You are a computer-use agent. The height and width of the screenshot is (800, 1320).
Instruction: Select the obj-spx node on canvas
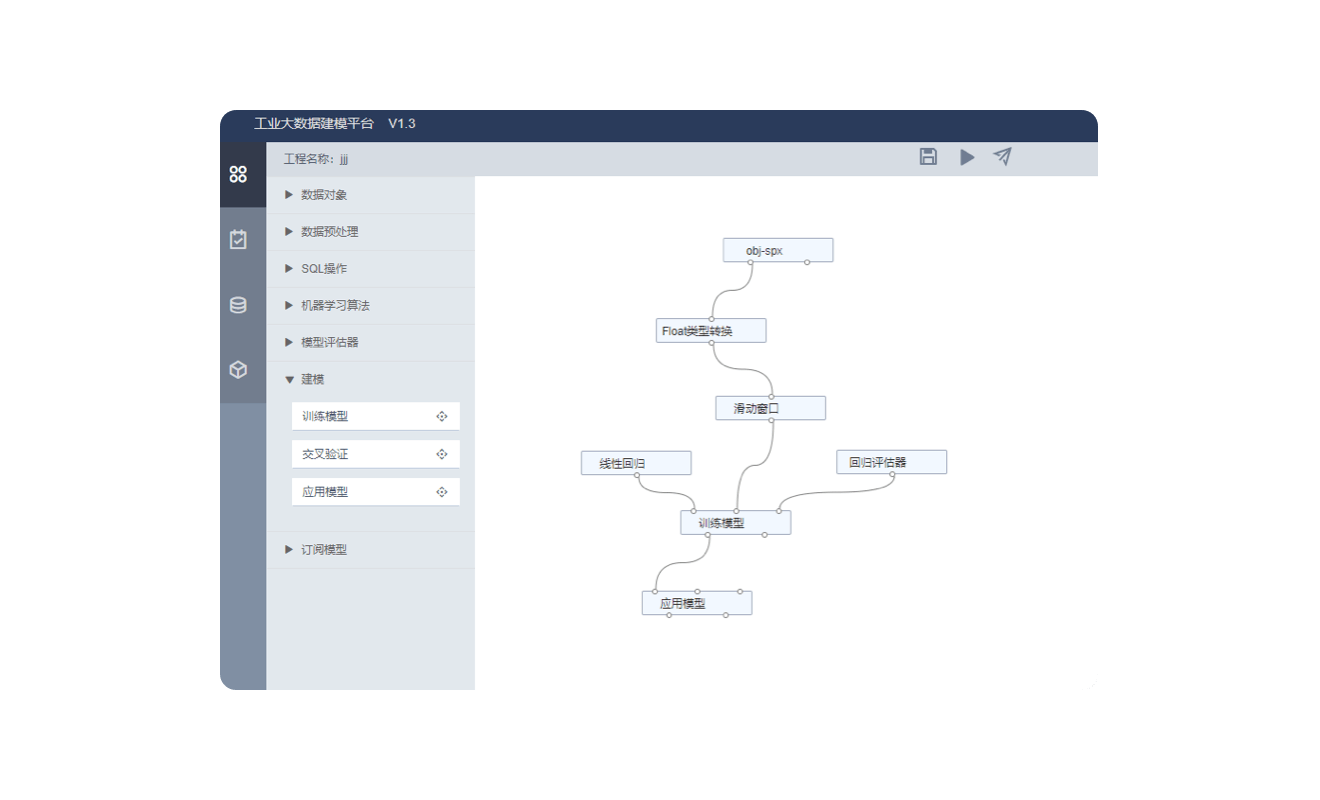778,250
